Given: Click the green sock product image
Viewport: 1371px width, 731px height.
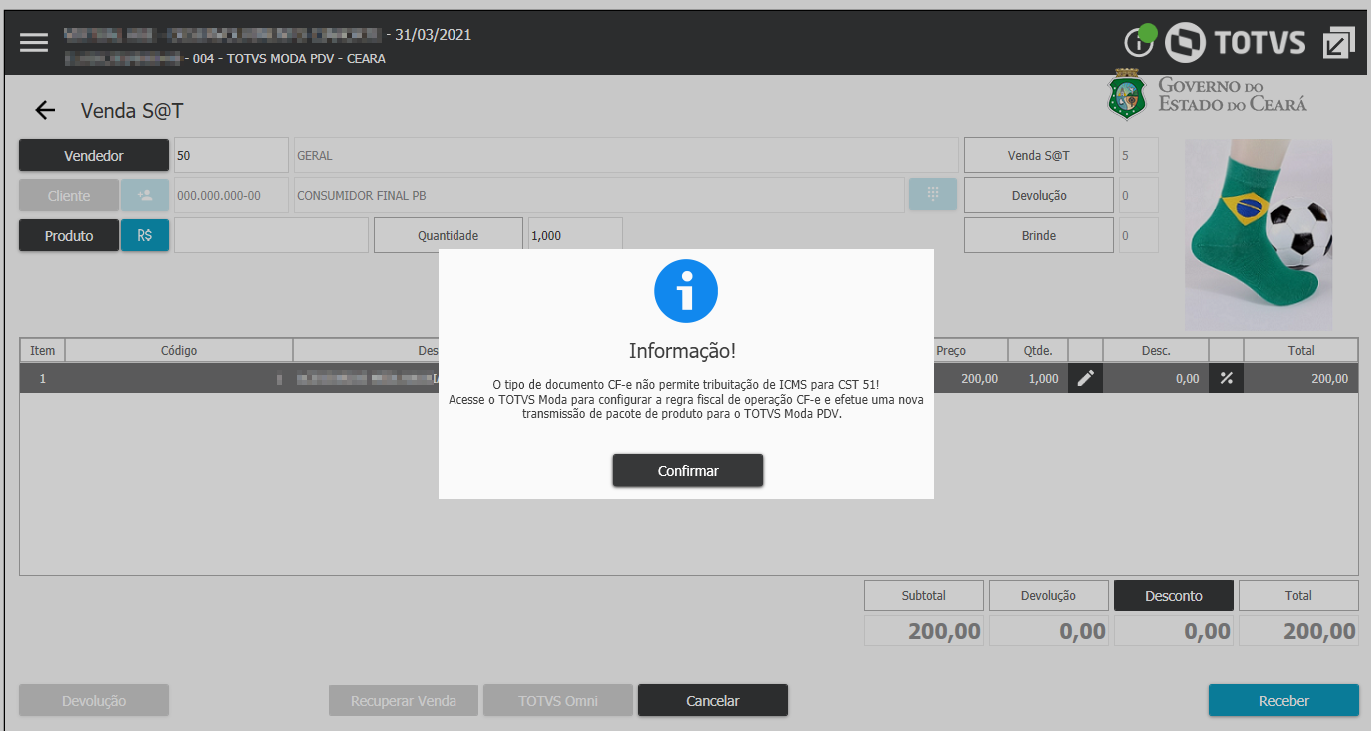Looking at the screenshot, I should tap(1258, 234).
